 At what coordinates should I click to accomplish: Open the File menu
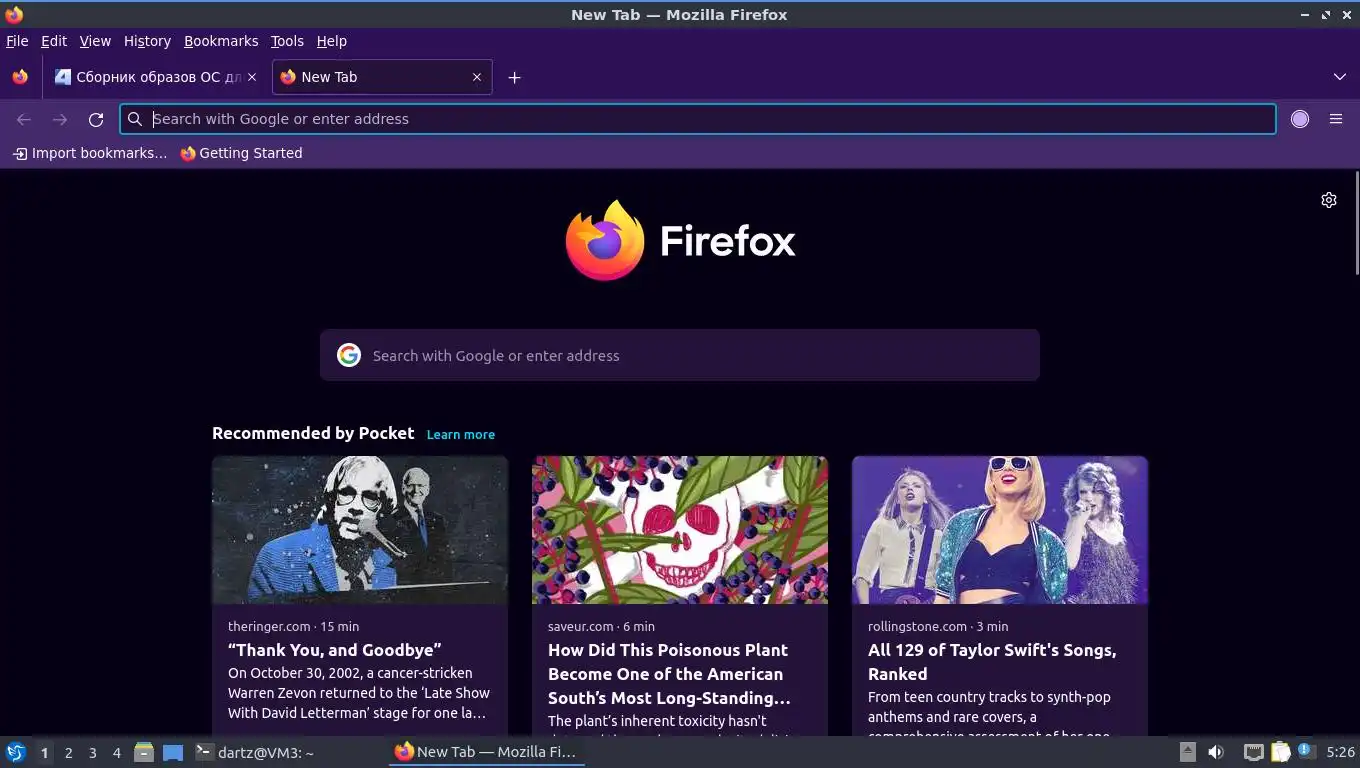click(x=17, y=41)
